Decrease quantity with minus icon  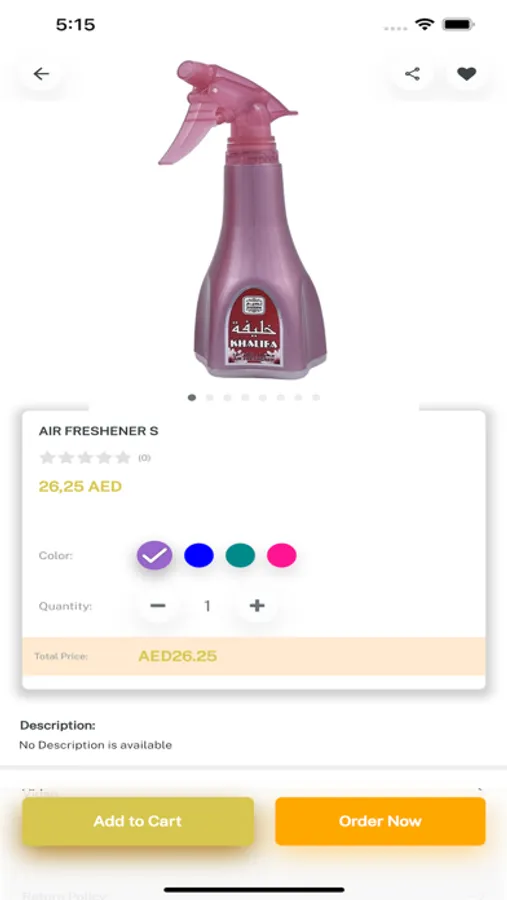pyautogui.click(x=158, y=606)
